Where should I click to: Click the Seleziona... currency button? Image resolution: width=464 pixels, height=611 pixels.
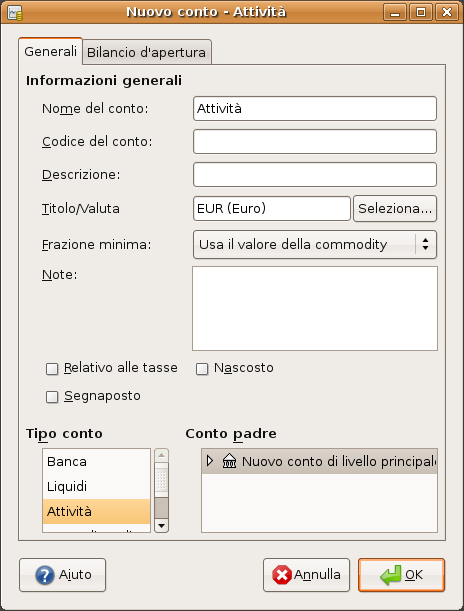[x=395, y=209]
